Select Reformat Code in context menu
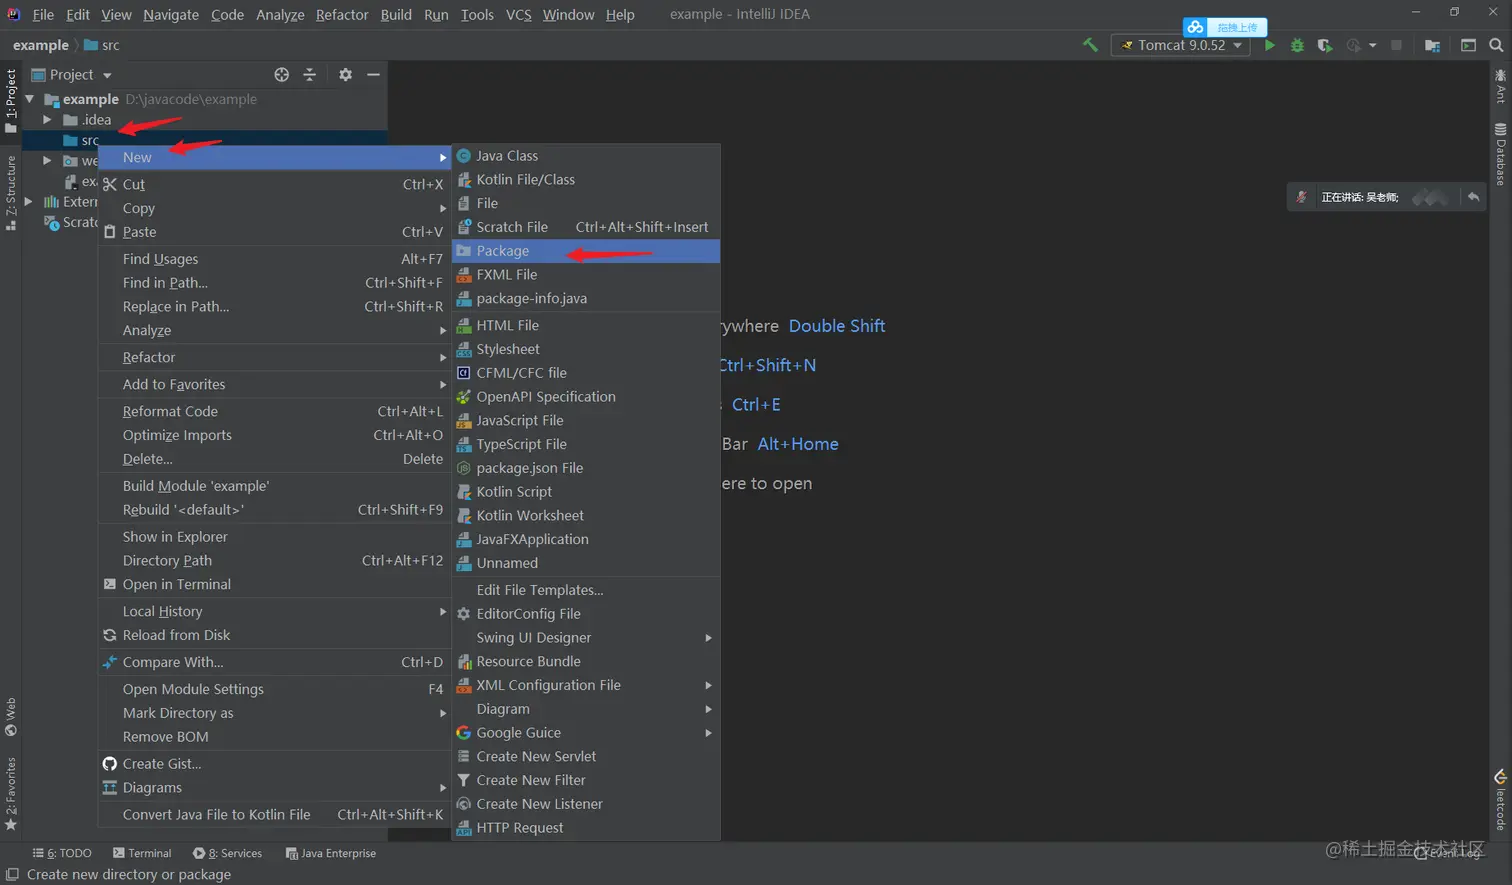 click(x=274, y=411)
